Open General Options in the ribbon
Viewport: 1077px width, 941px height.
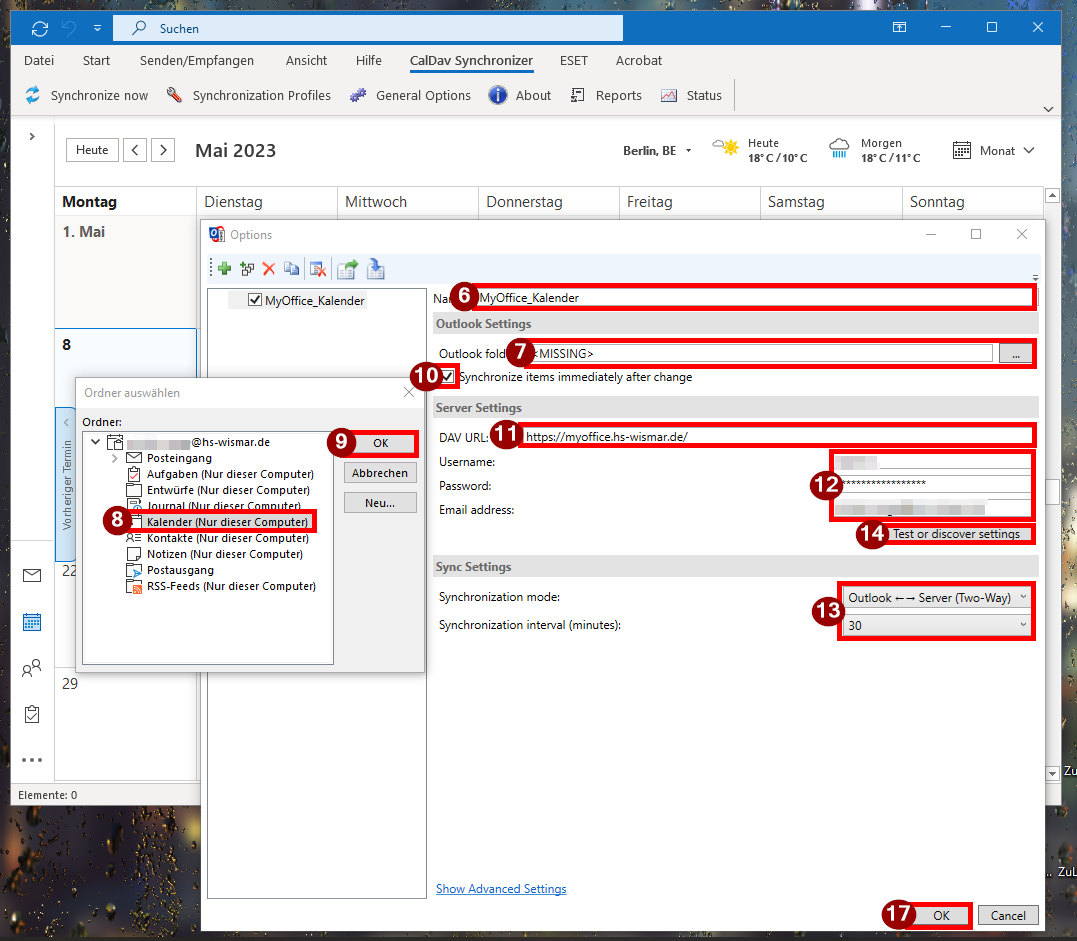(x=410, y=95)
